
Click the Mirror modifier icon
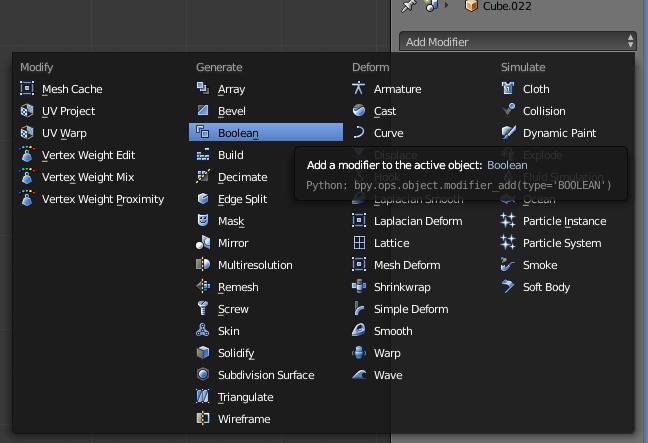point(202,243)
